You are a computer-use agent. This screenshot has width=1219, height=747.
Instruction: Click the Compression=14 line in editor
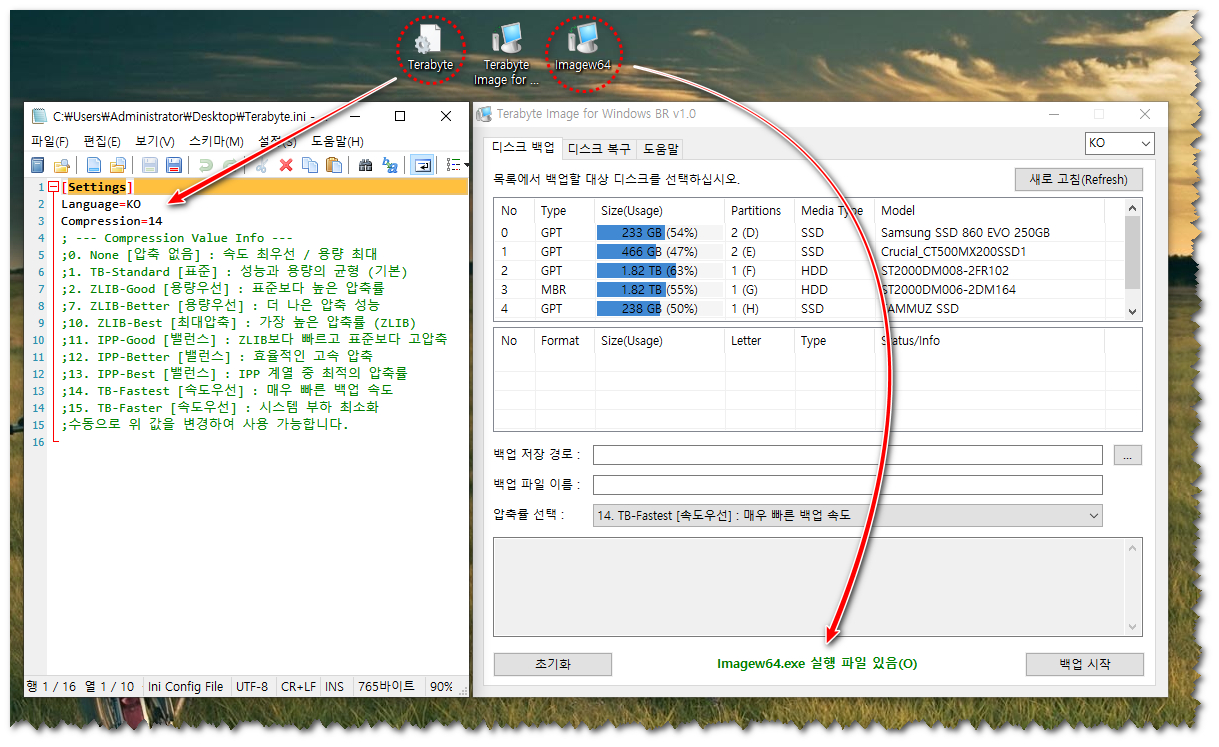[x=112, y=221]
